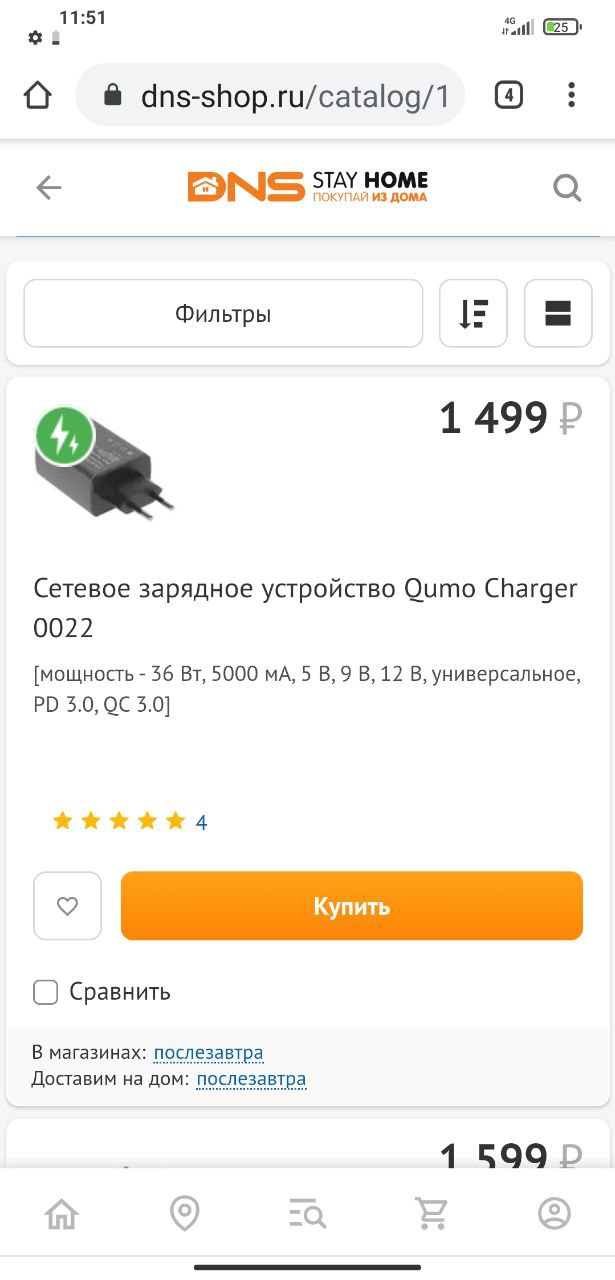Go back using the arrow in the DNS header

[48, 187]
